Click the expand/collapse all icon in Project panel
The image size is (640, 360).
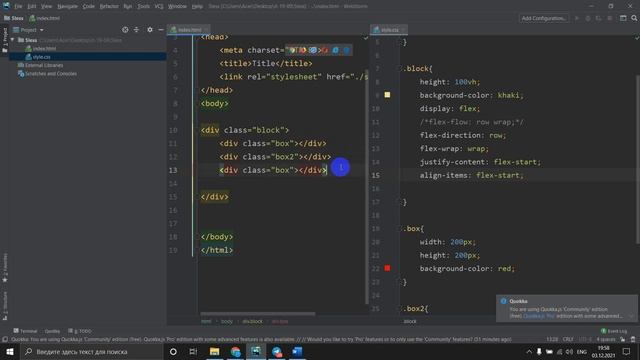coord(136,30)
